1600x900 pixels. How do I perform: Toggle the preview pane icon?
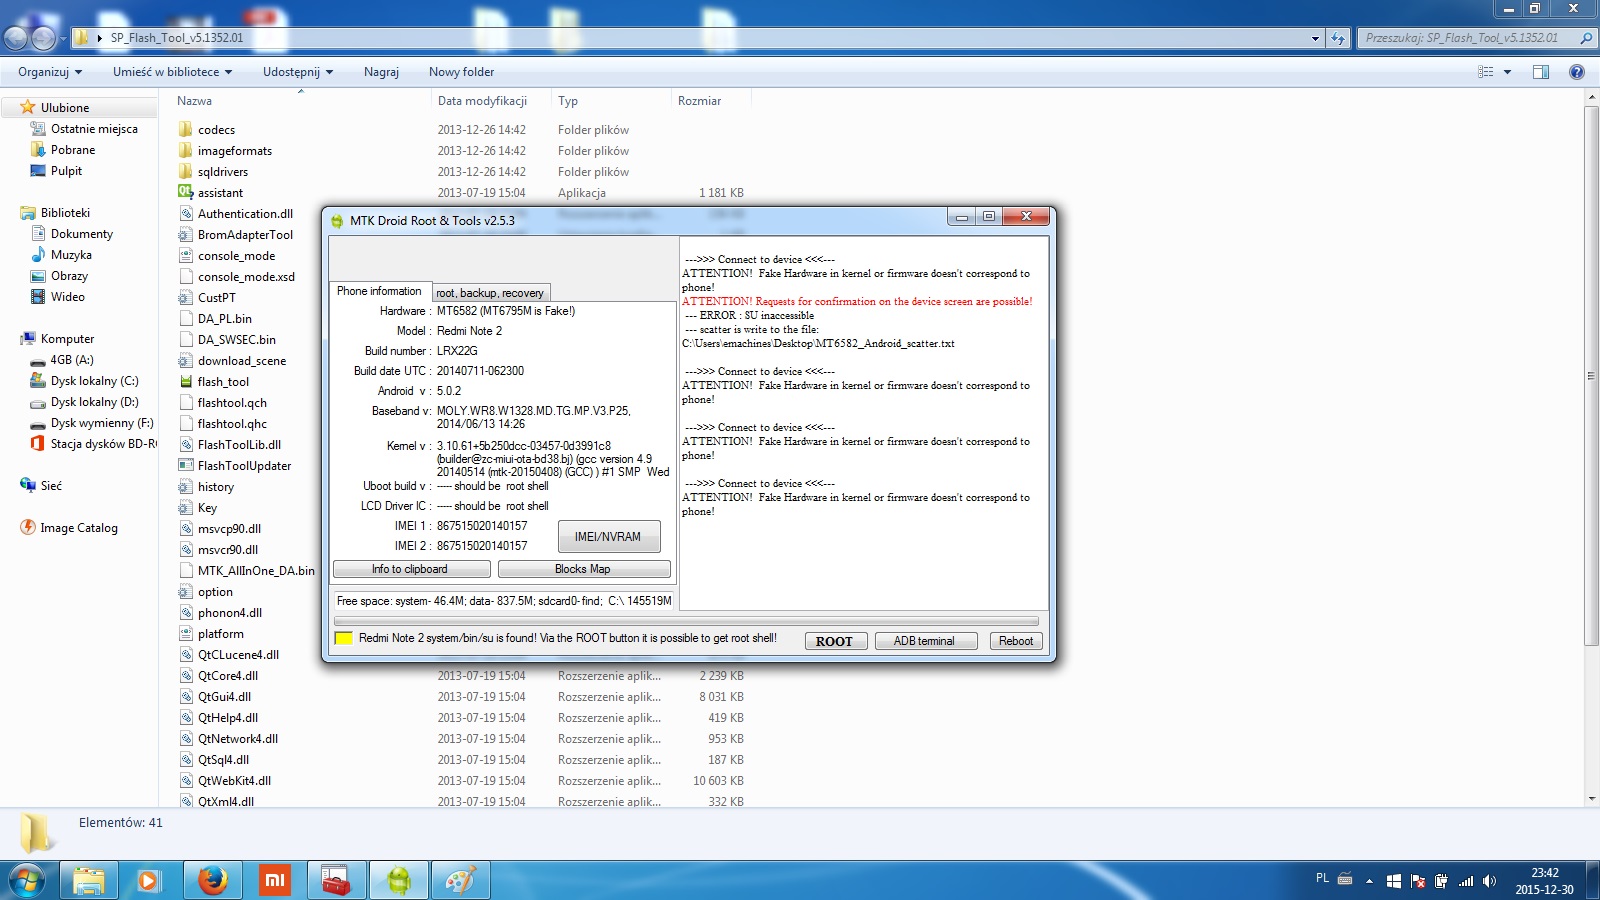click(1541, 72)
